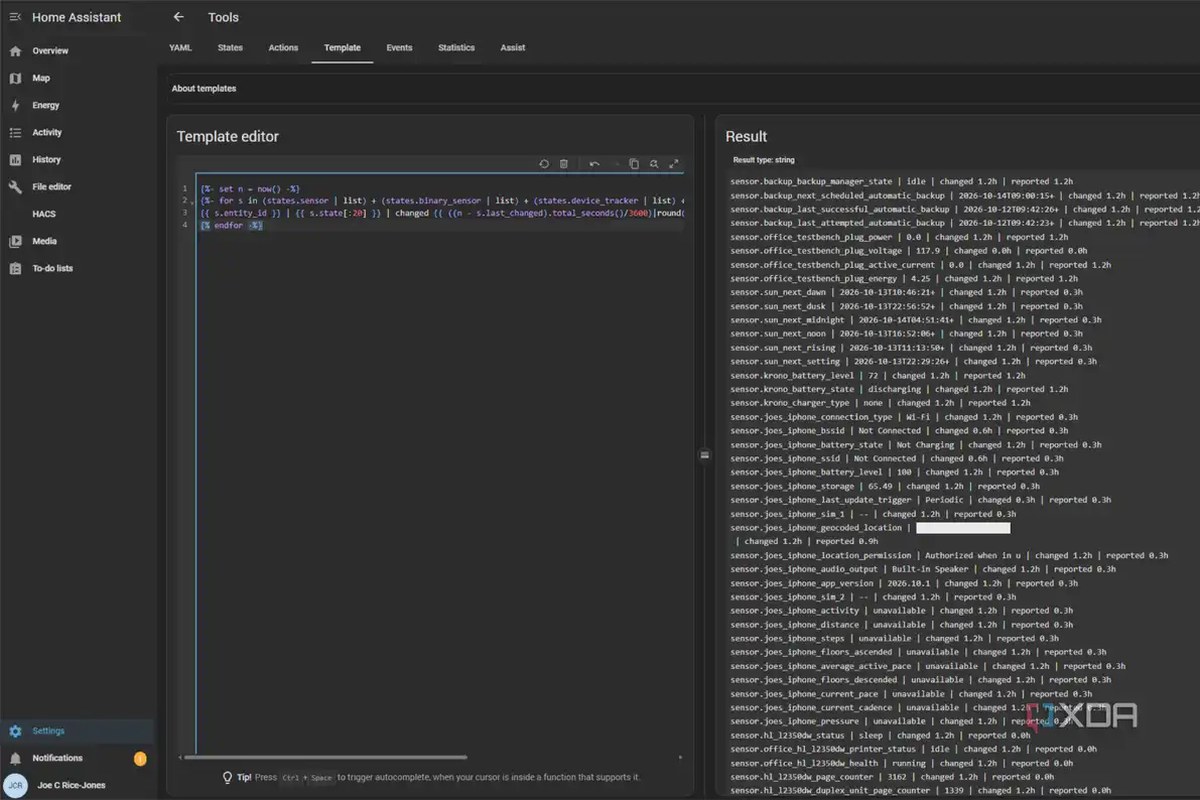Open To-do lists

78,268
